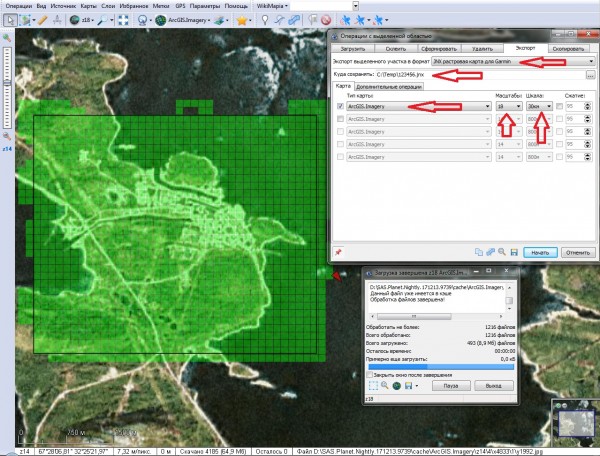The height and width of the screenshot is (456, 600).
Task: Click the download progress bar
Action: [441, 367]
